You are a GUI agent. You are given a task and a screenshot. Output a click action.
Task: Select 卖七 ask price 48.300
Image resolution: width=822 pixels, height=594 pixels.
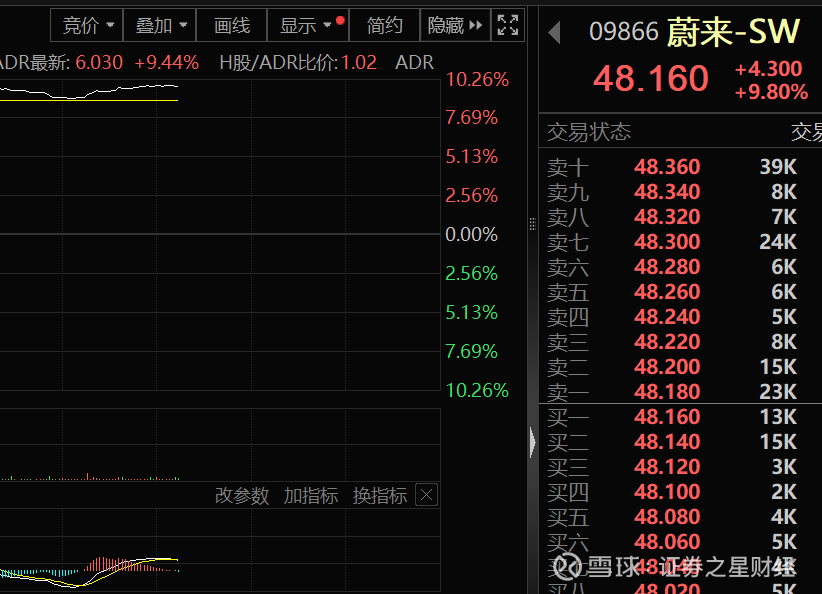(x=667, y=242)
